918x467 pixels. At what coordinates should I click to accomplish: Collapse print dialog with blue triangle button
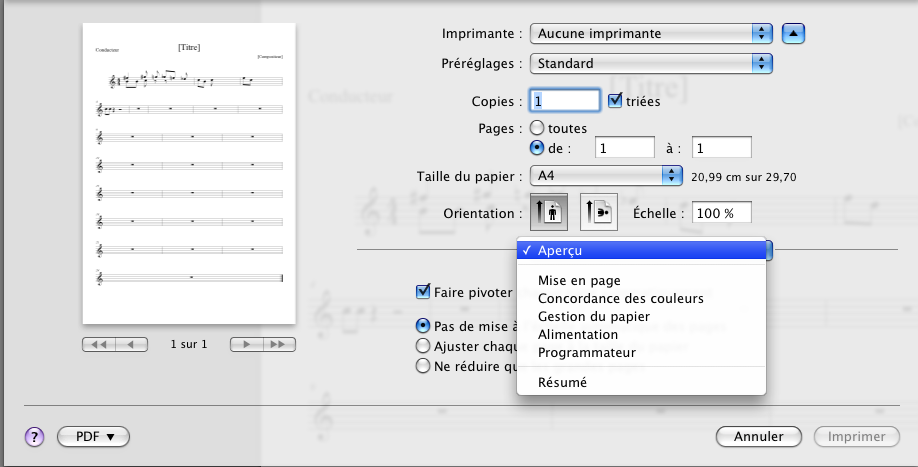coord(793,33)
